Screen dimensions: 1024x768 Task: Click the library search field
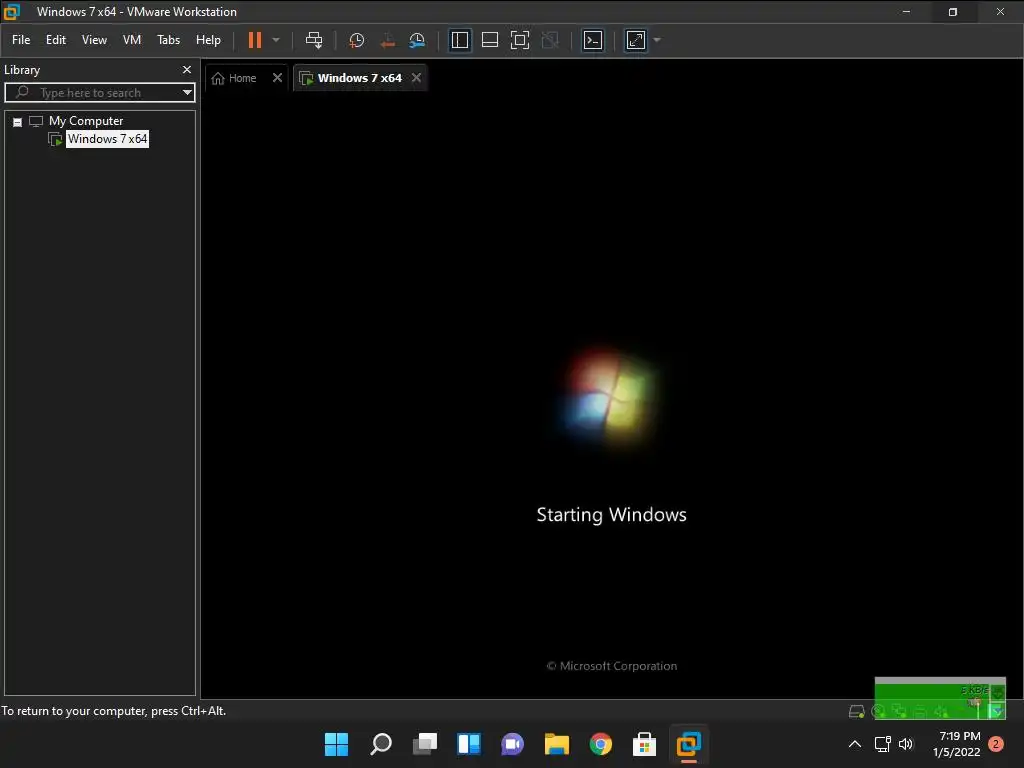98,93
